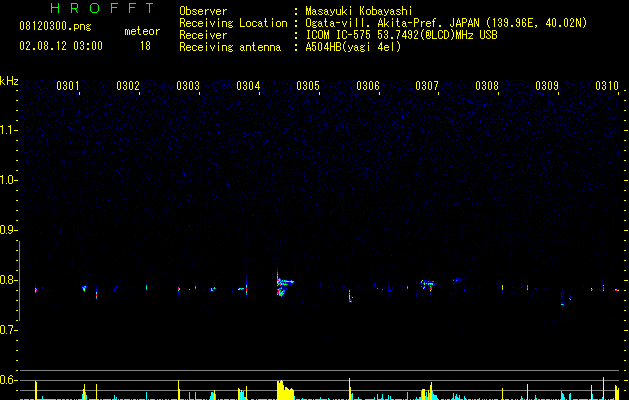Click the tall yellow intensity peak after 0304
The image size is (629, 400).
(x=285, y=390)
